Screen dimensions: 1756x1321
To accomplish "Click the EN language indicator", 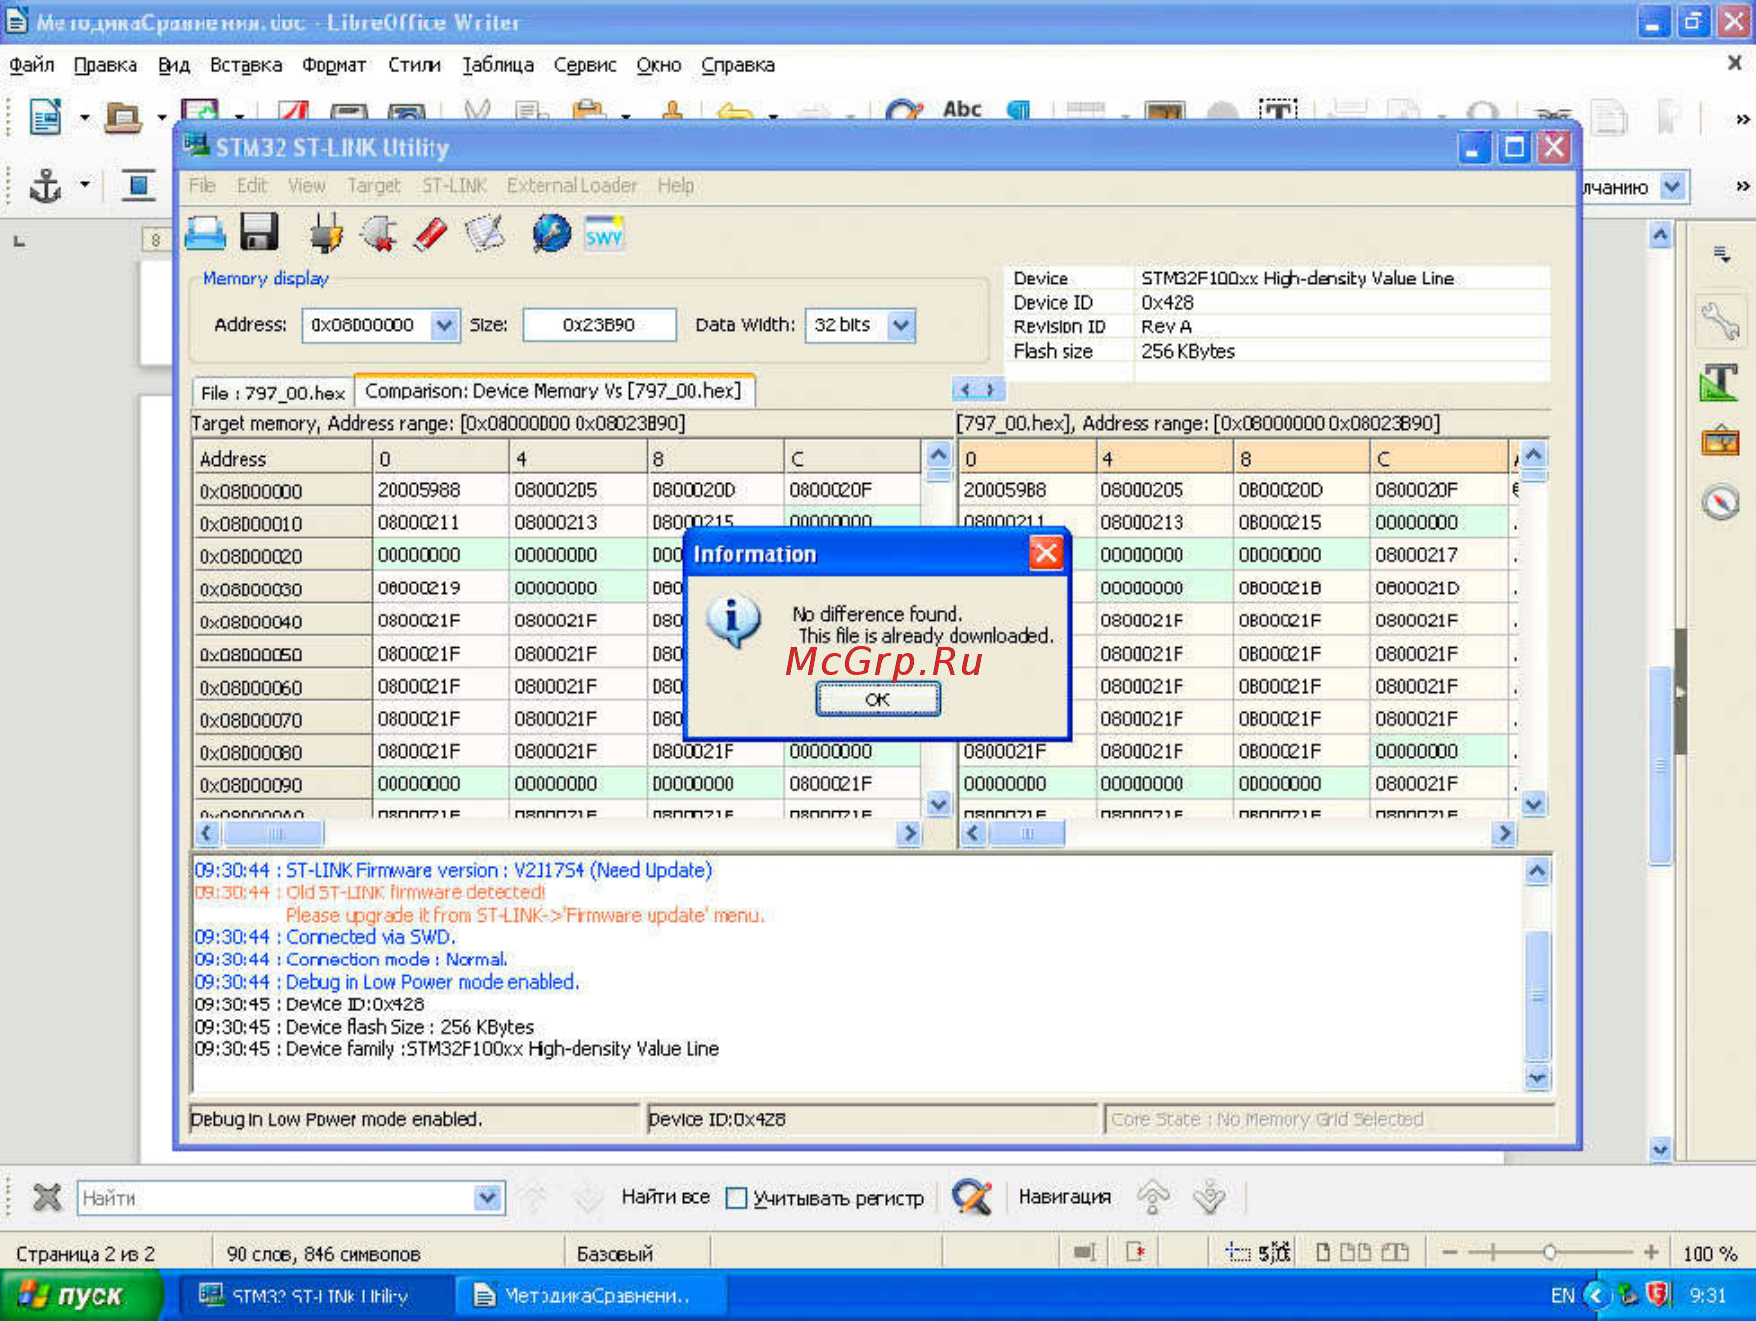I will [1563, 1296].
